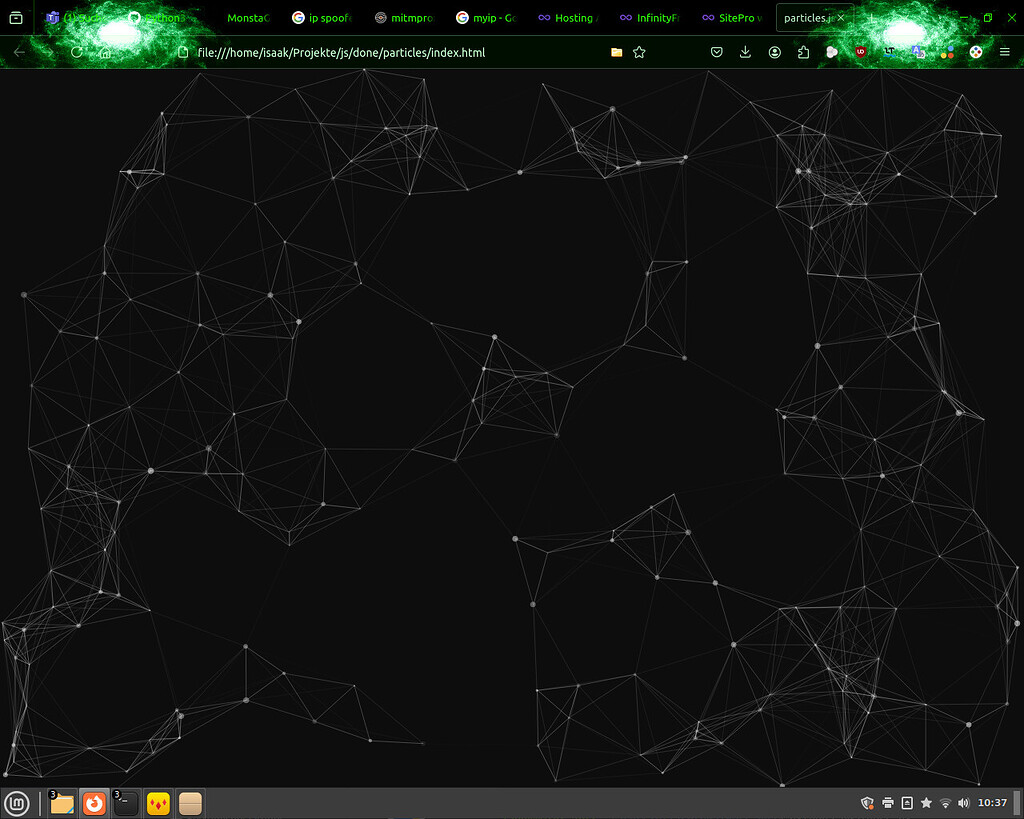
Task: Switch to the mitmproxy tab
Action: pos(404,18)
